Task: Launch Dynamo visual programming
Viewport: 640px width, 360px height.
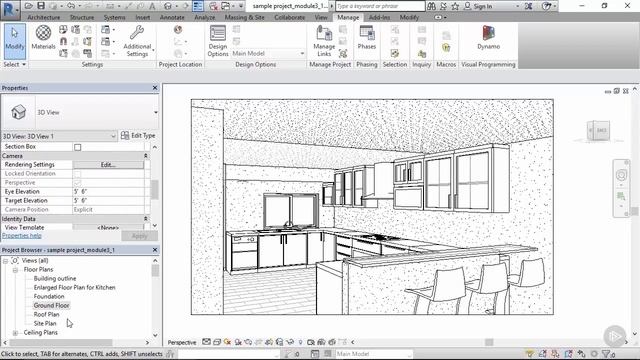Action: point(489,37)
